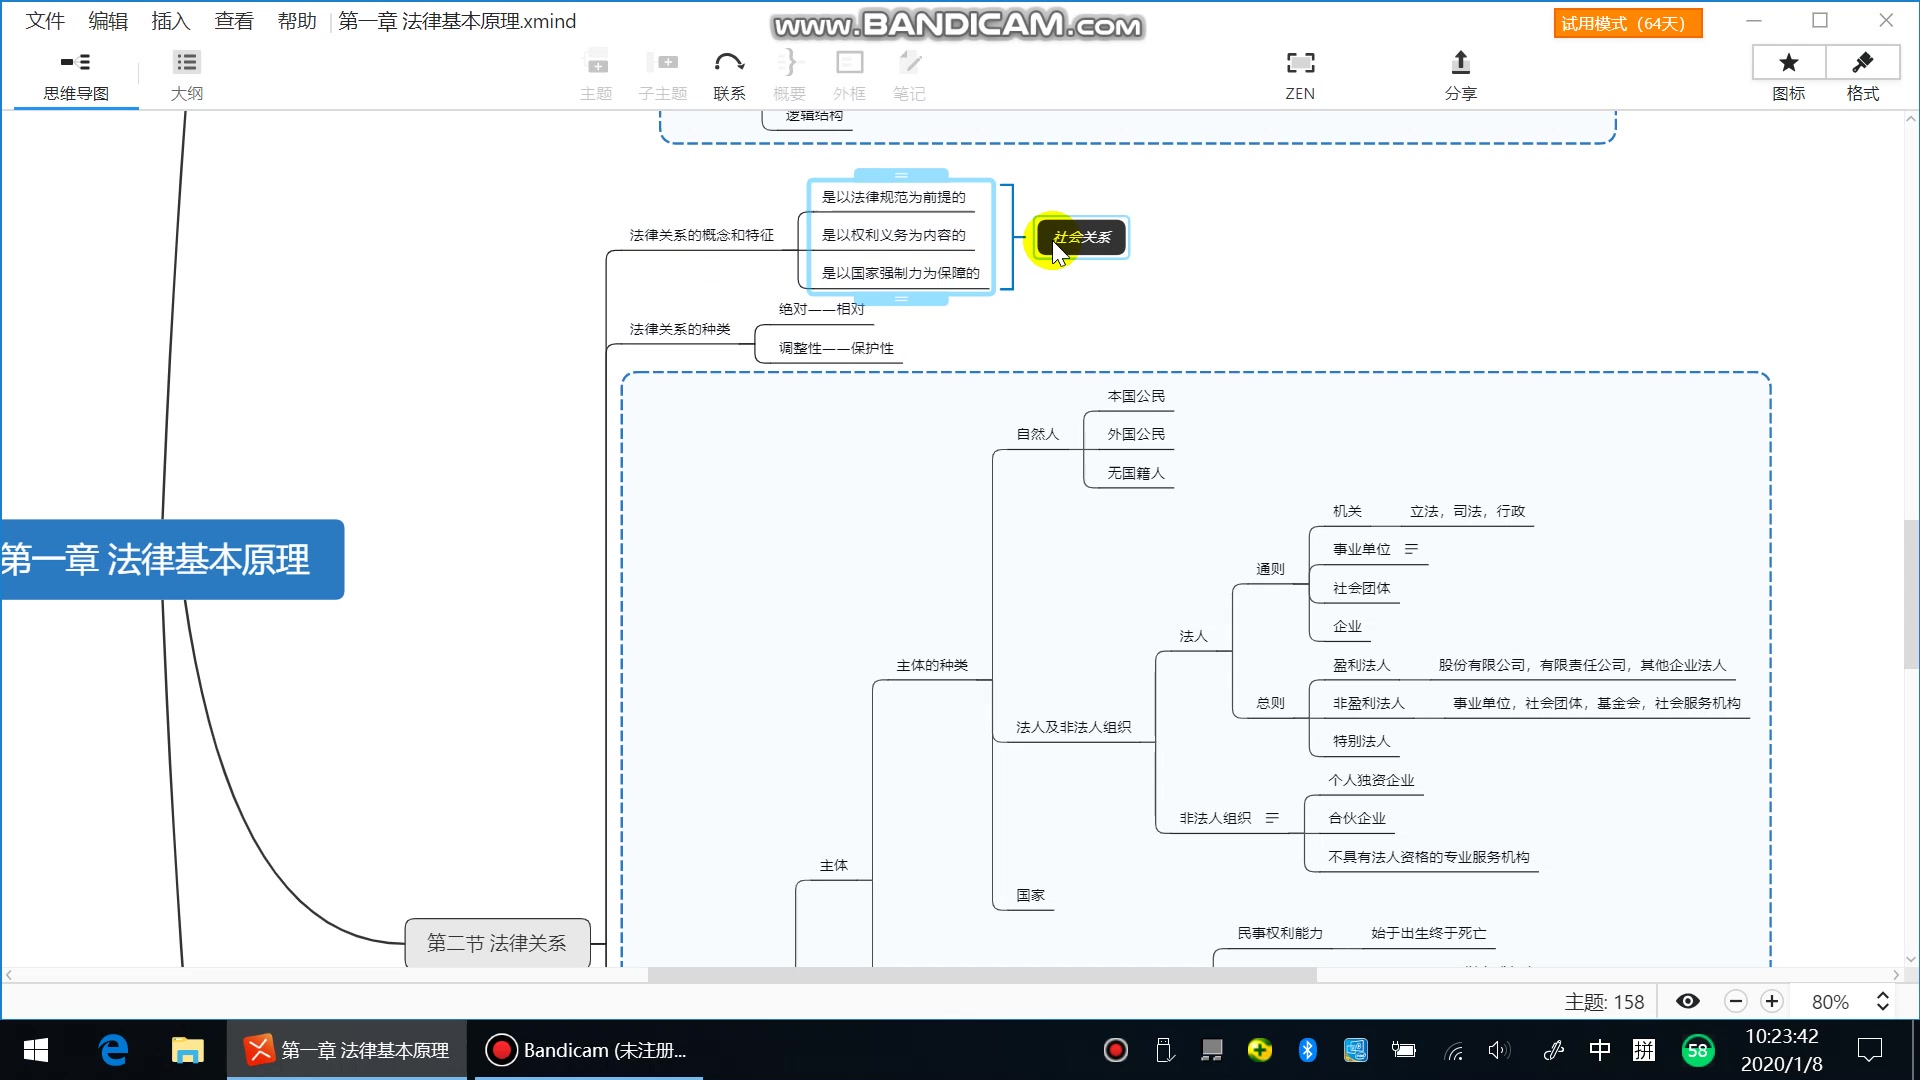Open the 插入 menu

pyautogui.click(x=170, y=21)
